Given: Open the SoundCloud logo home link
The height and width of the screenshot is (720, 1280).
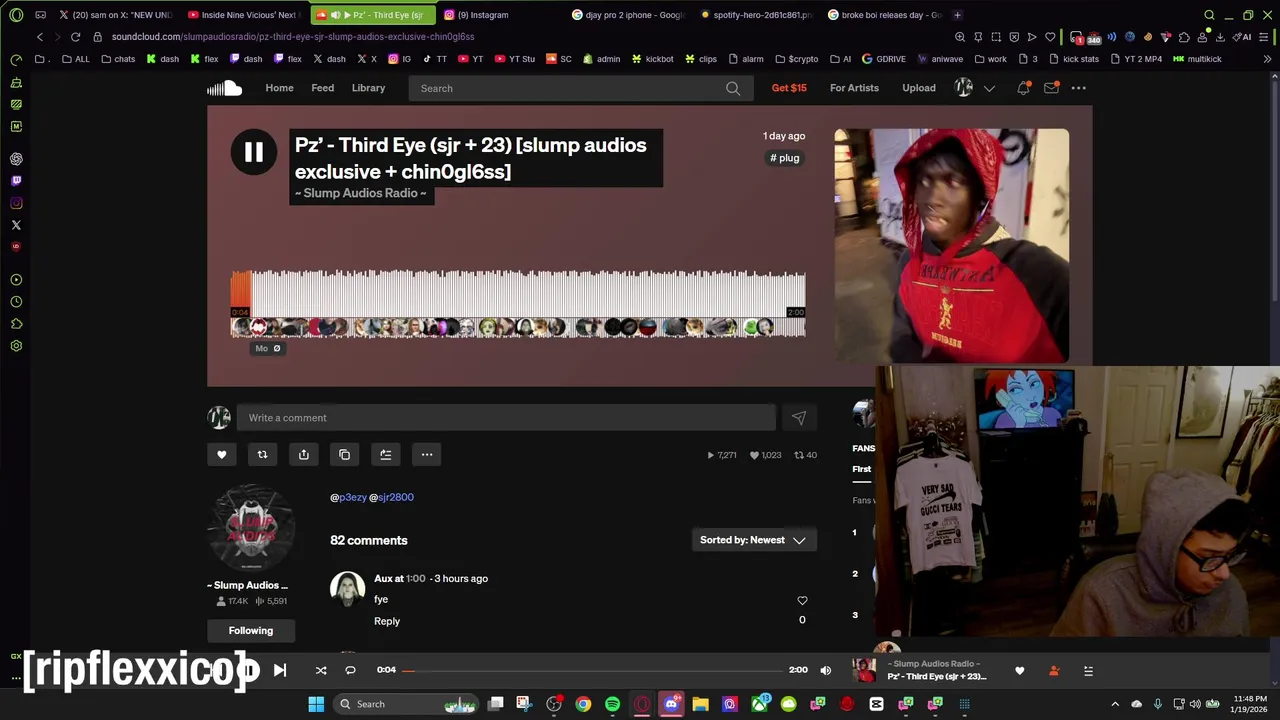Looking at the screenshot, I should (225, 88).
